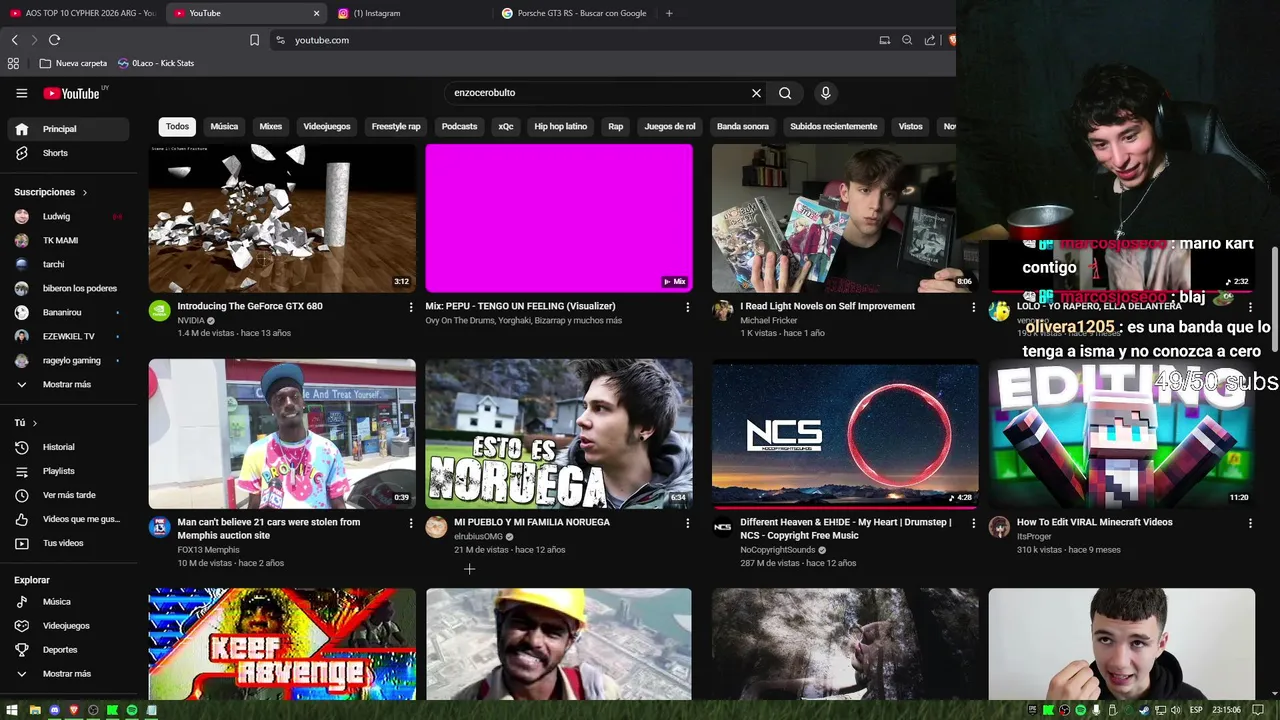
Task: Click the magnifying glass search button
Action: tap(785, 93)
